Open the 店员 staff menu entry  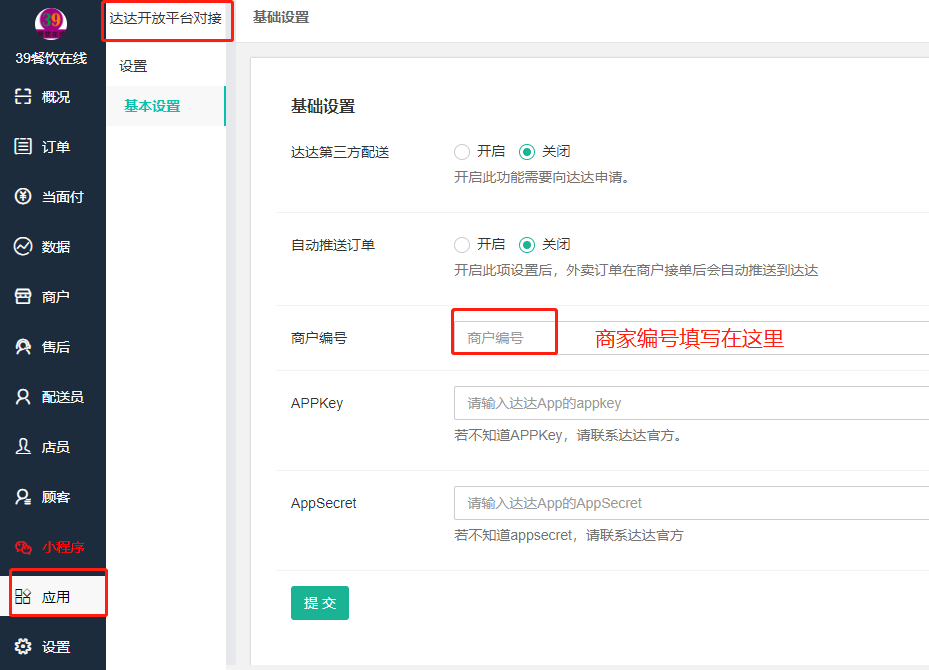53,447
